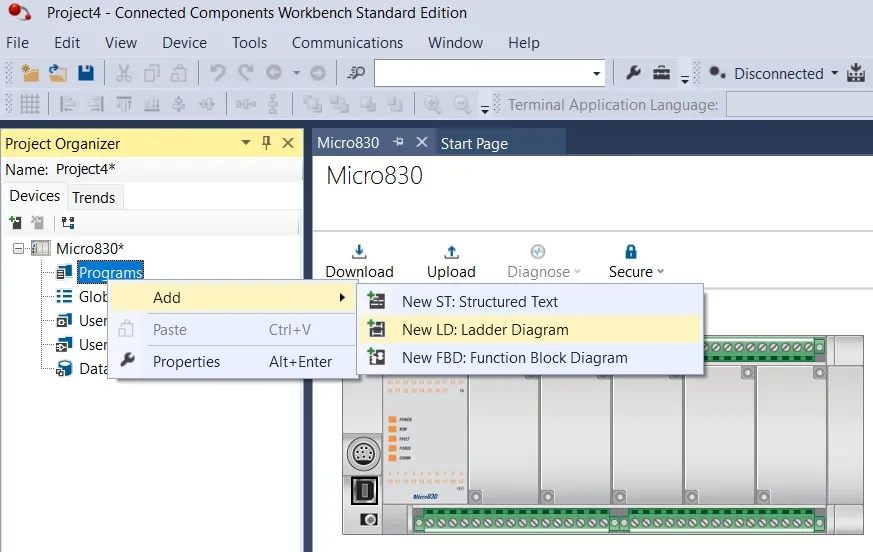Select the Programs tree item
The width and height of the screenshot is (873, 552).
click(x=110, y=272)
